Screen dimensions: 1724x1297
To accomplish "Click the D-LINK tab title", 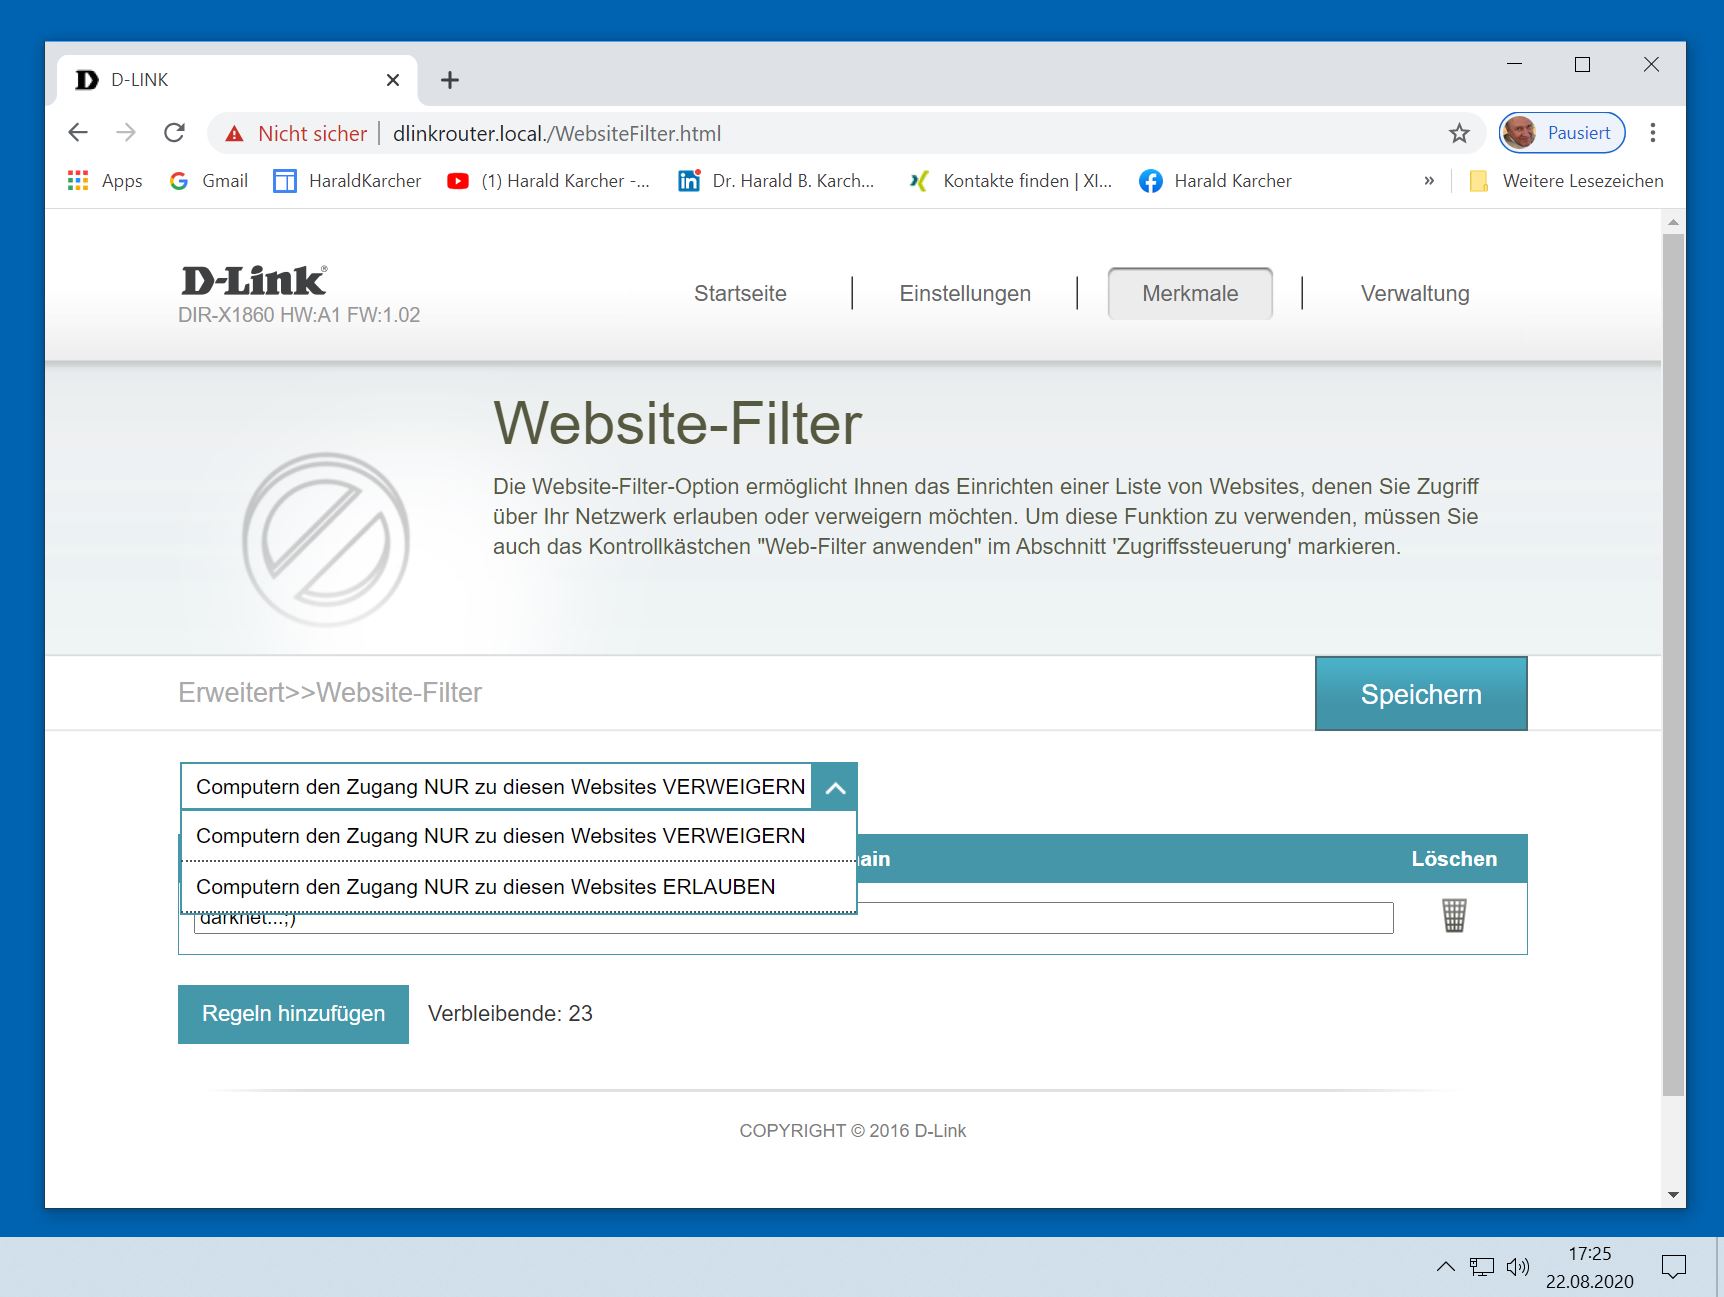I will [x=140, y=80].
